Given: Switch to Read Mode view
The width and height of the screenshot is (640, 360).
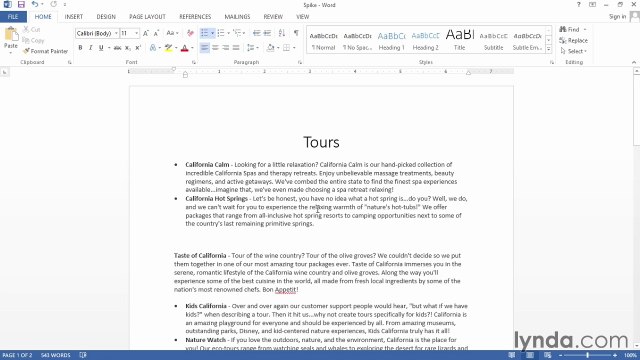Looking at the screenshot, I should click(x=511, y=355).
